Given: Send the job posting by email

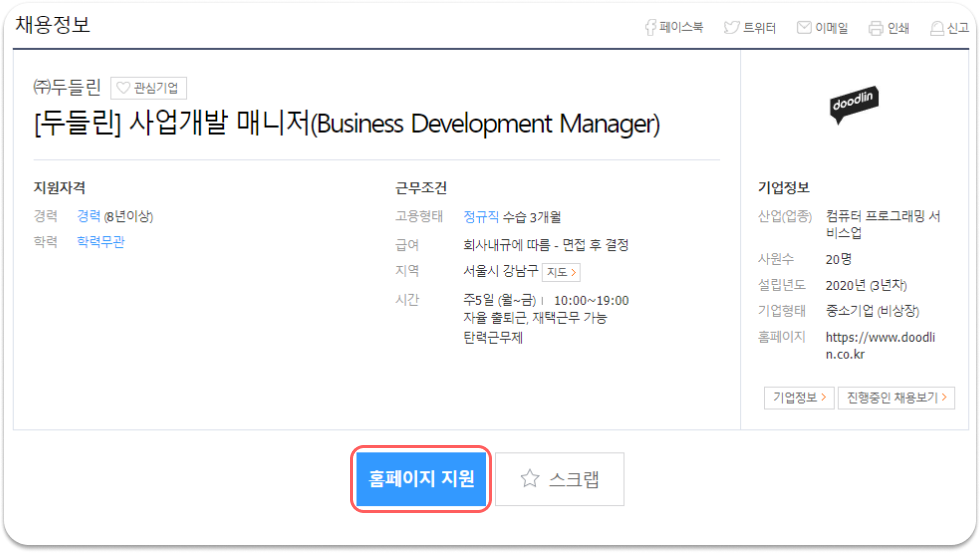Looking at the screenshot, I should coord(822,27).
